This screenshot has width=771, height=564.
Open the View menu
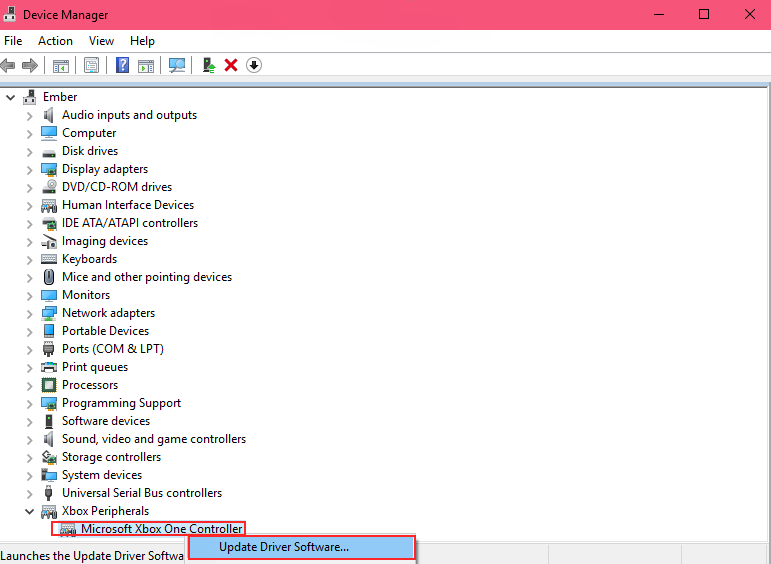101,41
